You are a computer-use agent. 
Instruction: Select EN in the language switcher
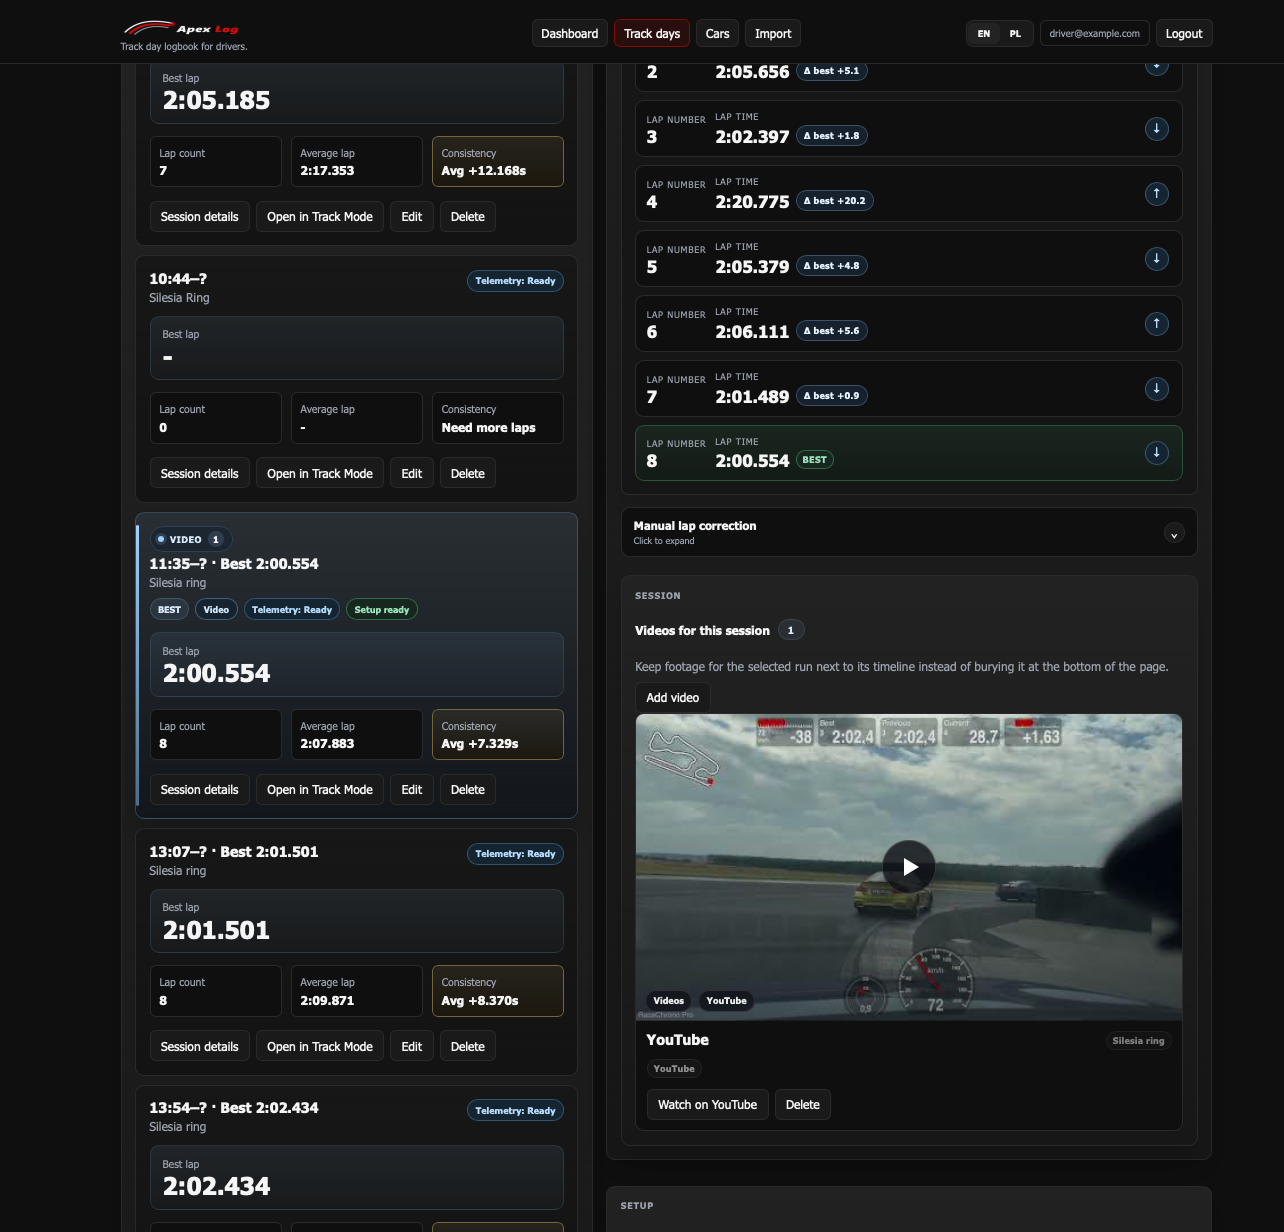pos(983,33)
